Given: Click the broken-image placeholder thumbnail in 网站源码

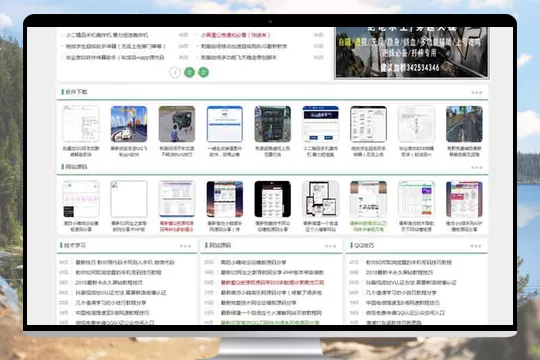Looking at the screenshot, I should [x=129, y=199].
